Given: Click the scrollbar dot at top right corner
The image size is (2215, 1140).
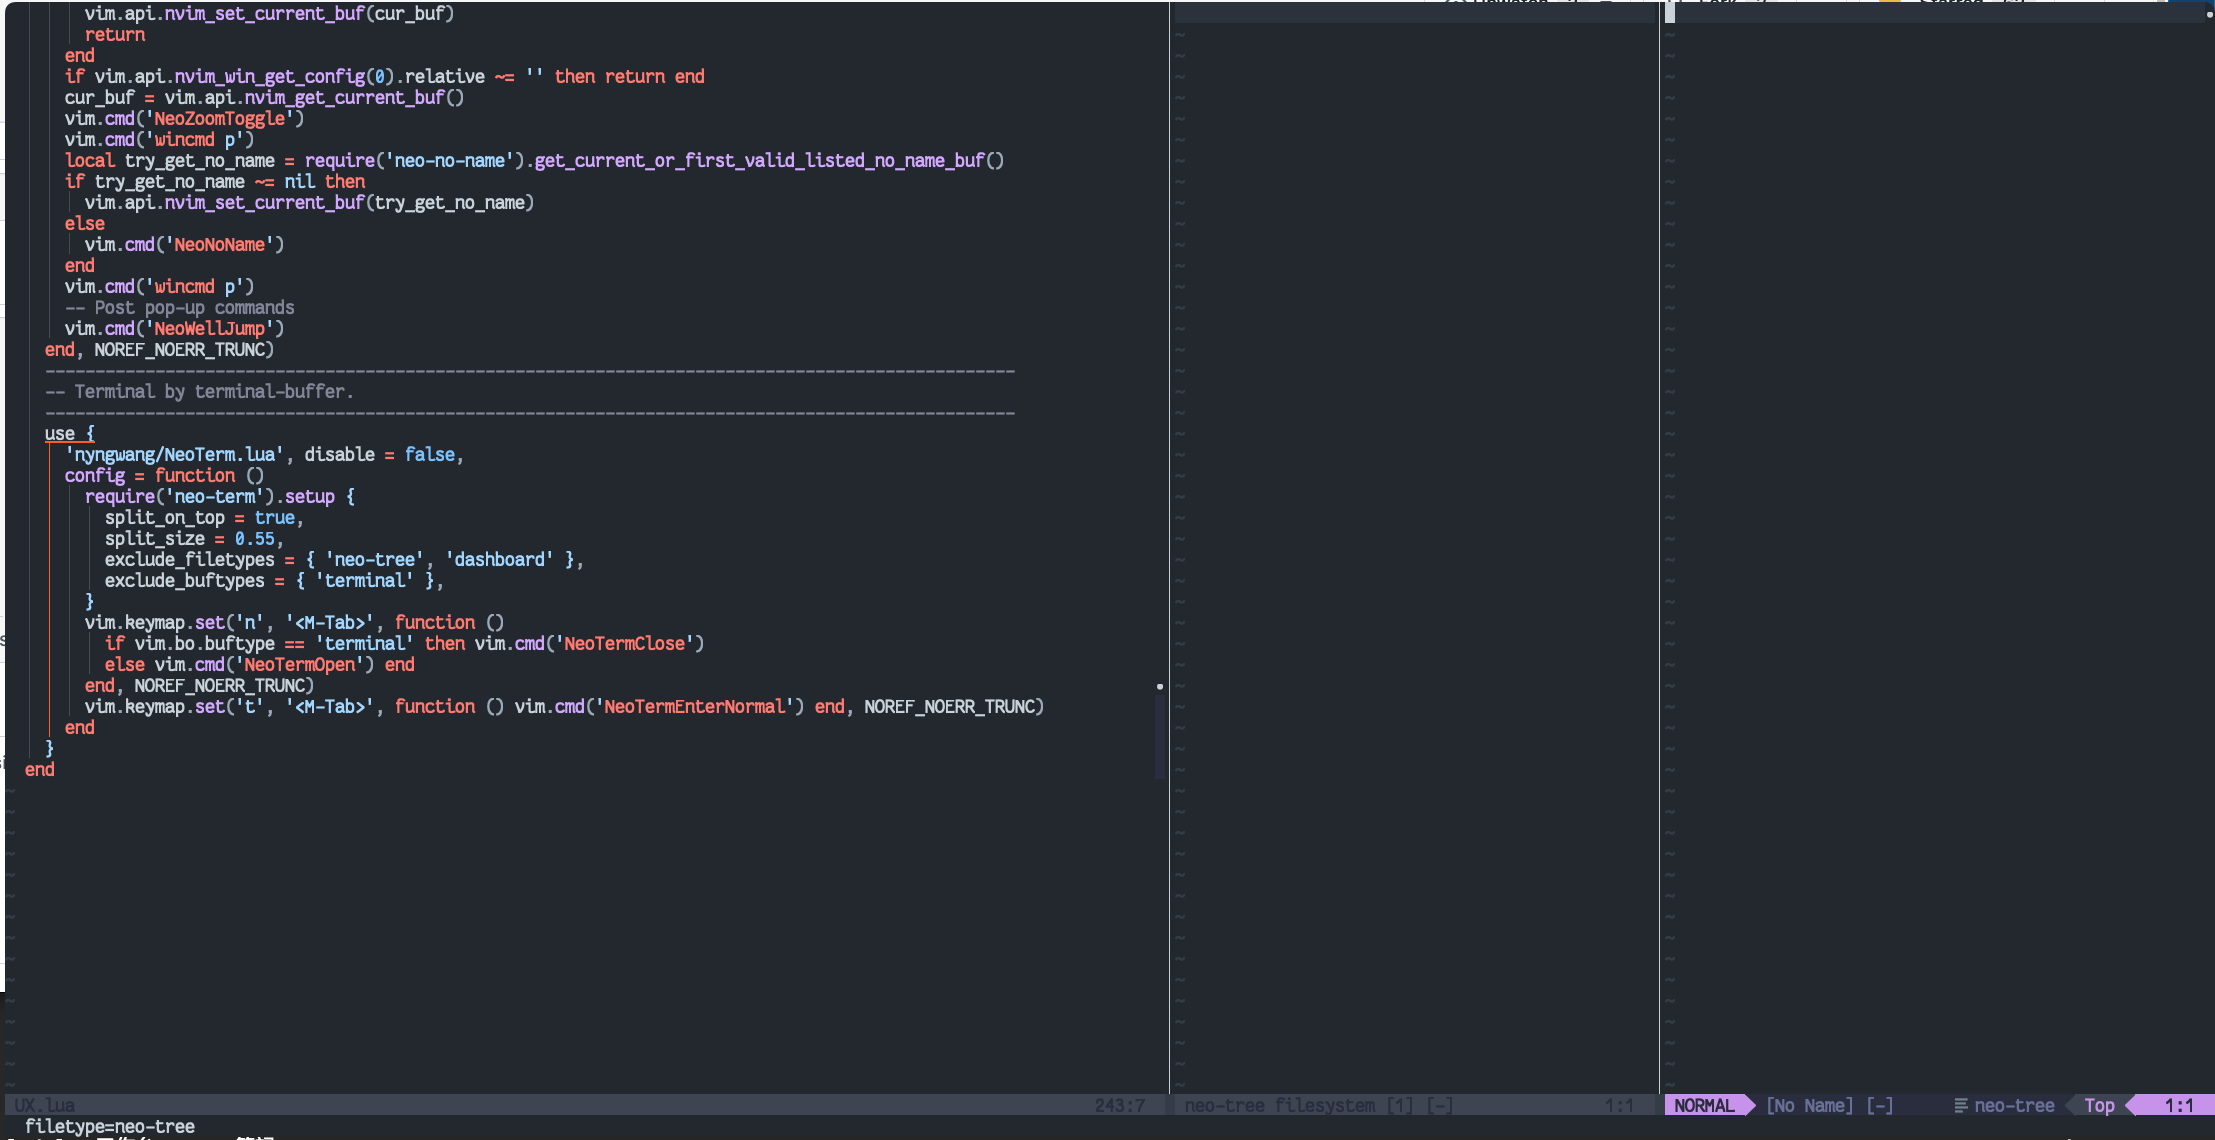Looking at the screenshot, I should (2208, 15).
